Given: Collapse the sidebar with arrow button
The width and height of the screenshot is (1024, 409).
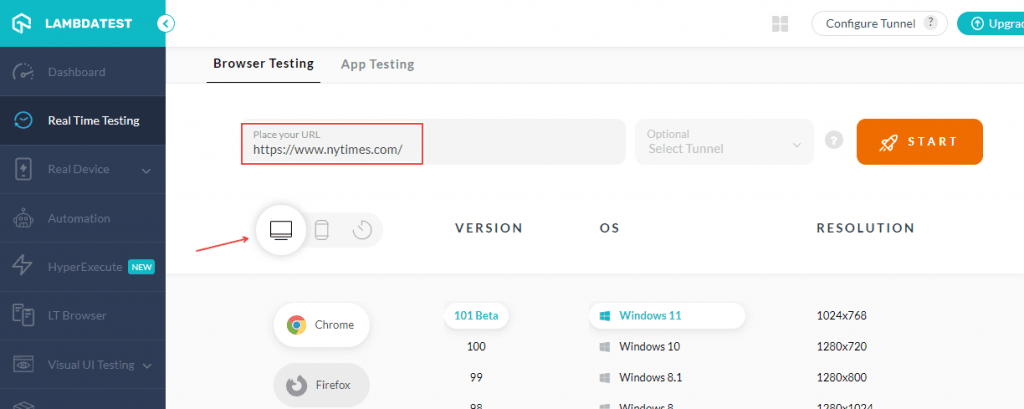Looking at the screenshot, I should point(166,23).
